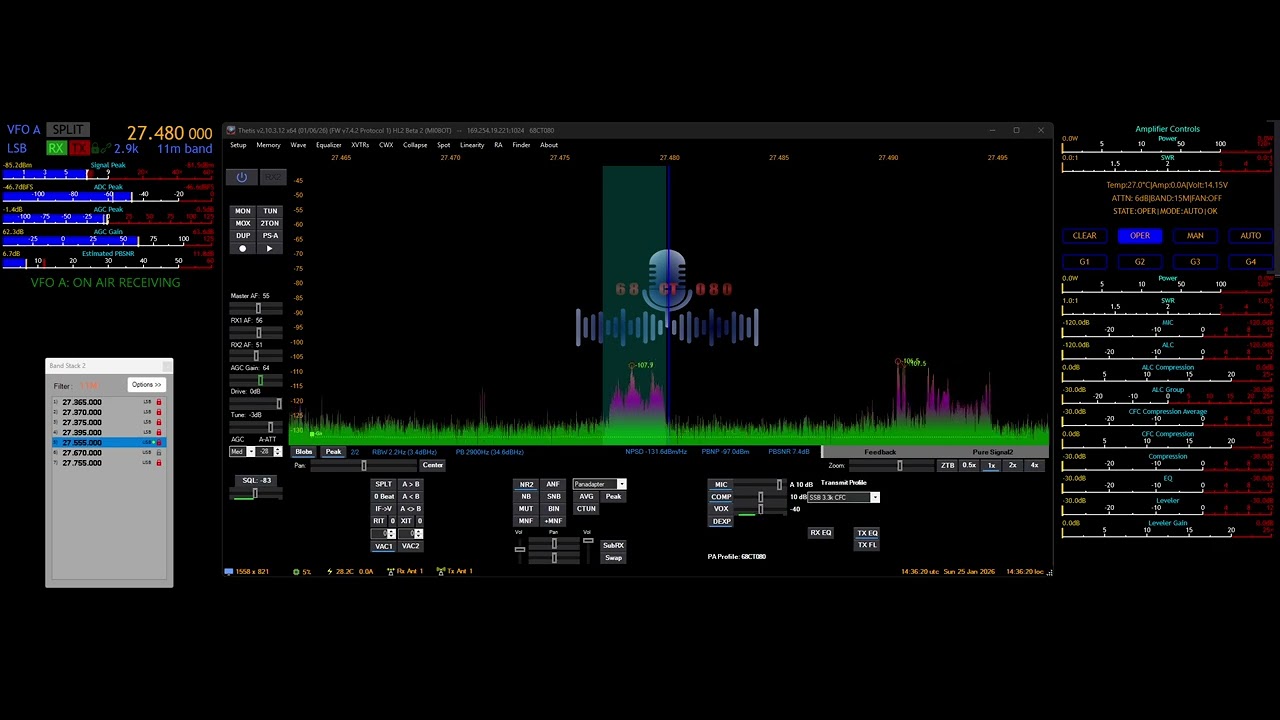Viewport: 1280px width, 720px height.
Task: Open the XVTRs menu
Action: tap(360, 145)
